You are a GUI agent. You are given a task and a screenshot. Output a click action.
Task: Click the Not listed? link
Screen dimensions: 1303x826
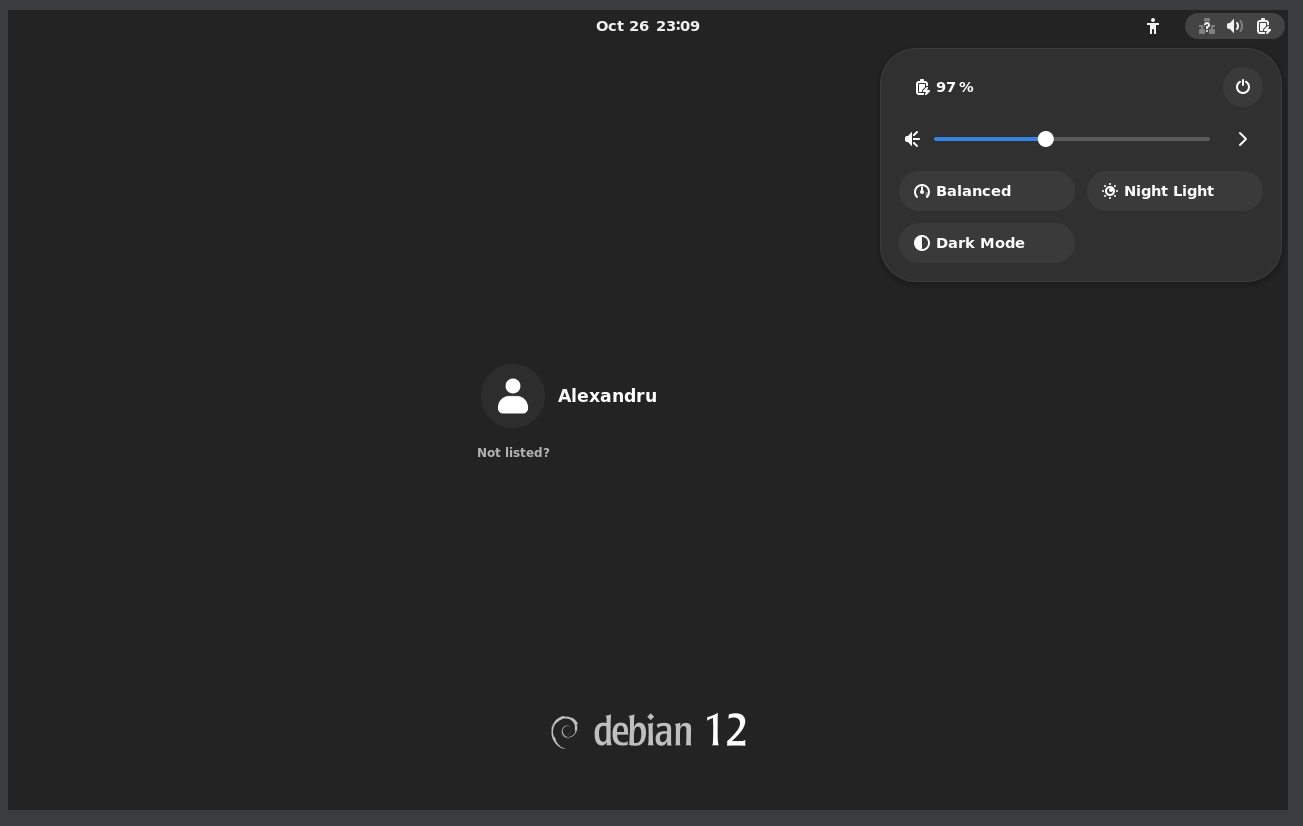(x=513, y=452)
